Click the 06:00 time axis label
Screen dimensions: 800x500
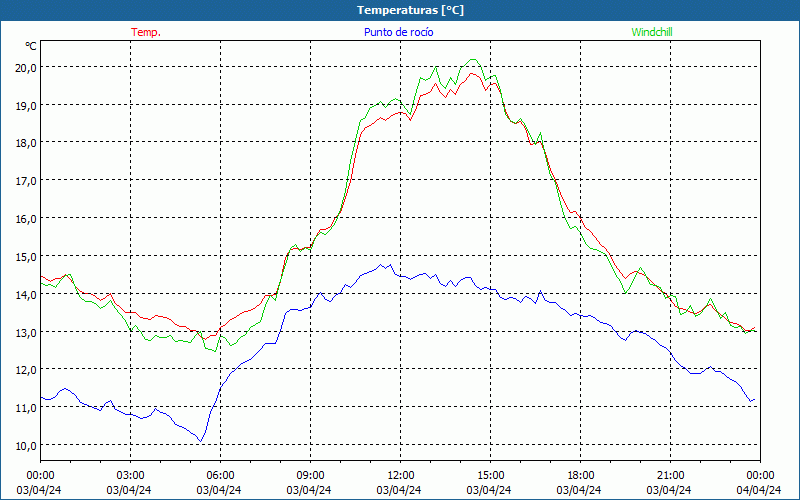220,476
